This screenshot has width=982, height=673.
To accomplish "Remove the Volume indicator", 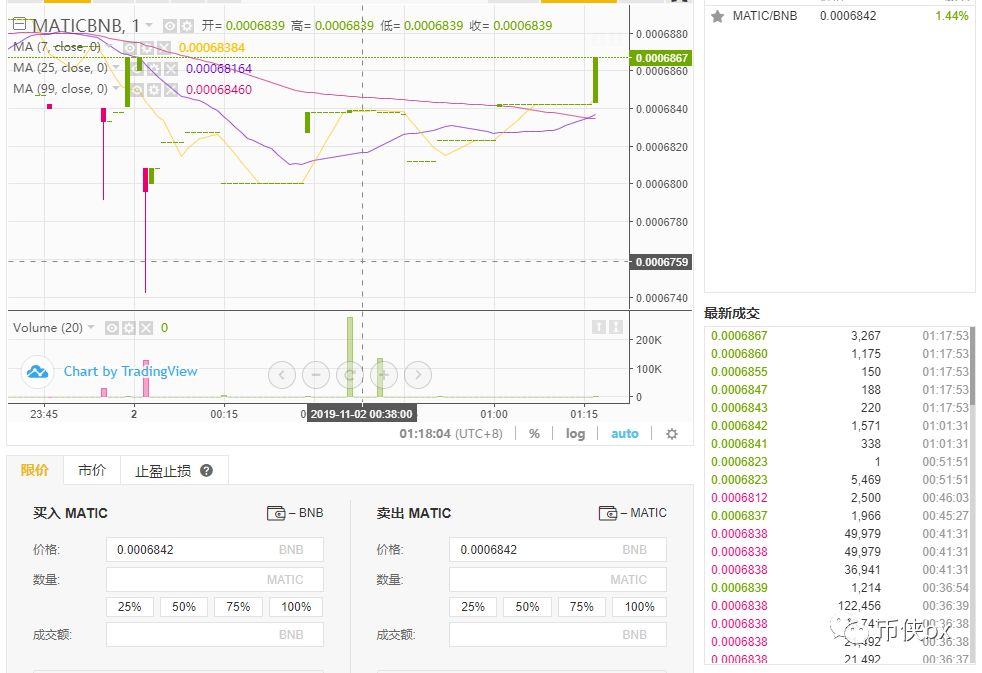I will pyautogui.click(x=146, y=328).
